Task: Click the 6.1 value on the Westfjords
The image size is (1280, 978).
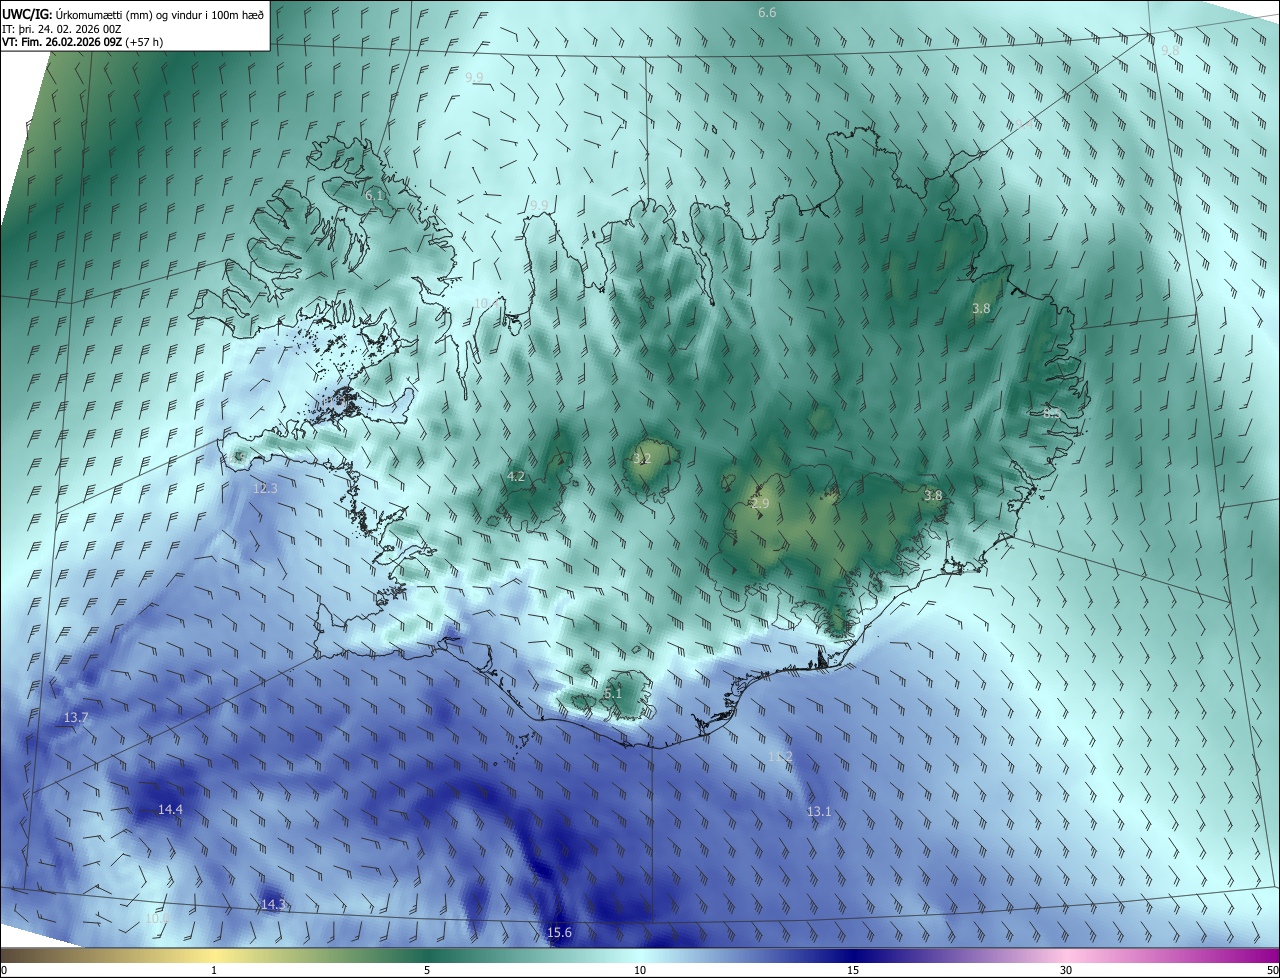Action: point(374,196)
